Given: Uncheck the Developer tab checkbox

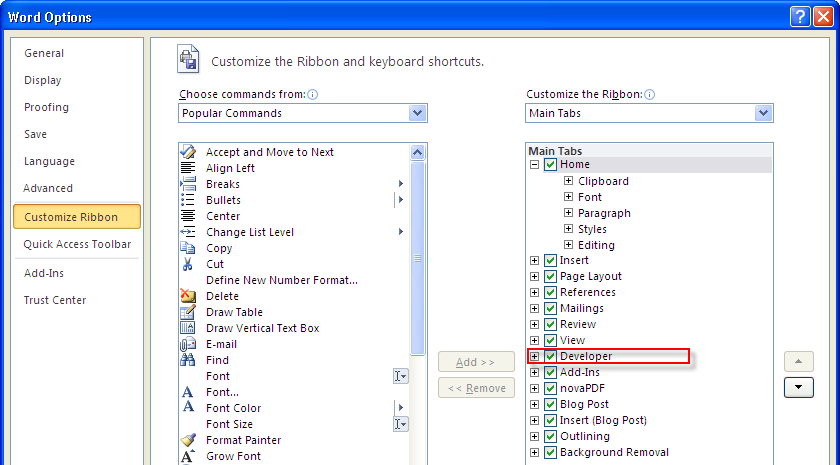Looking at the screenshot, I should coord(550,356).
